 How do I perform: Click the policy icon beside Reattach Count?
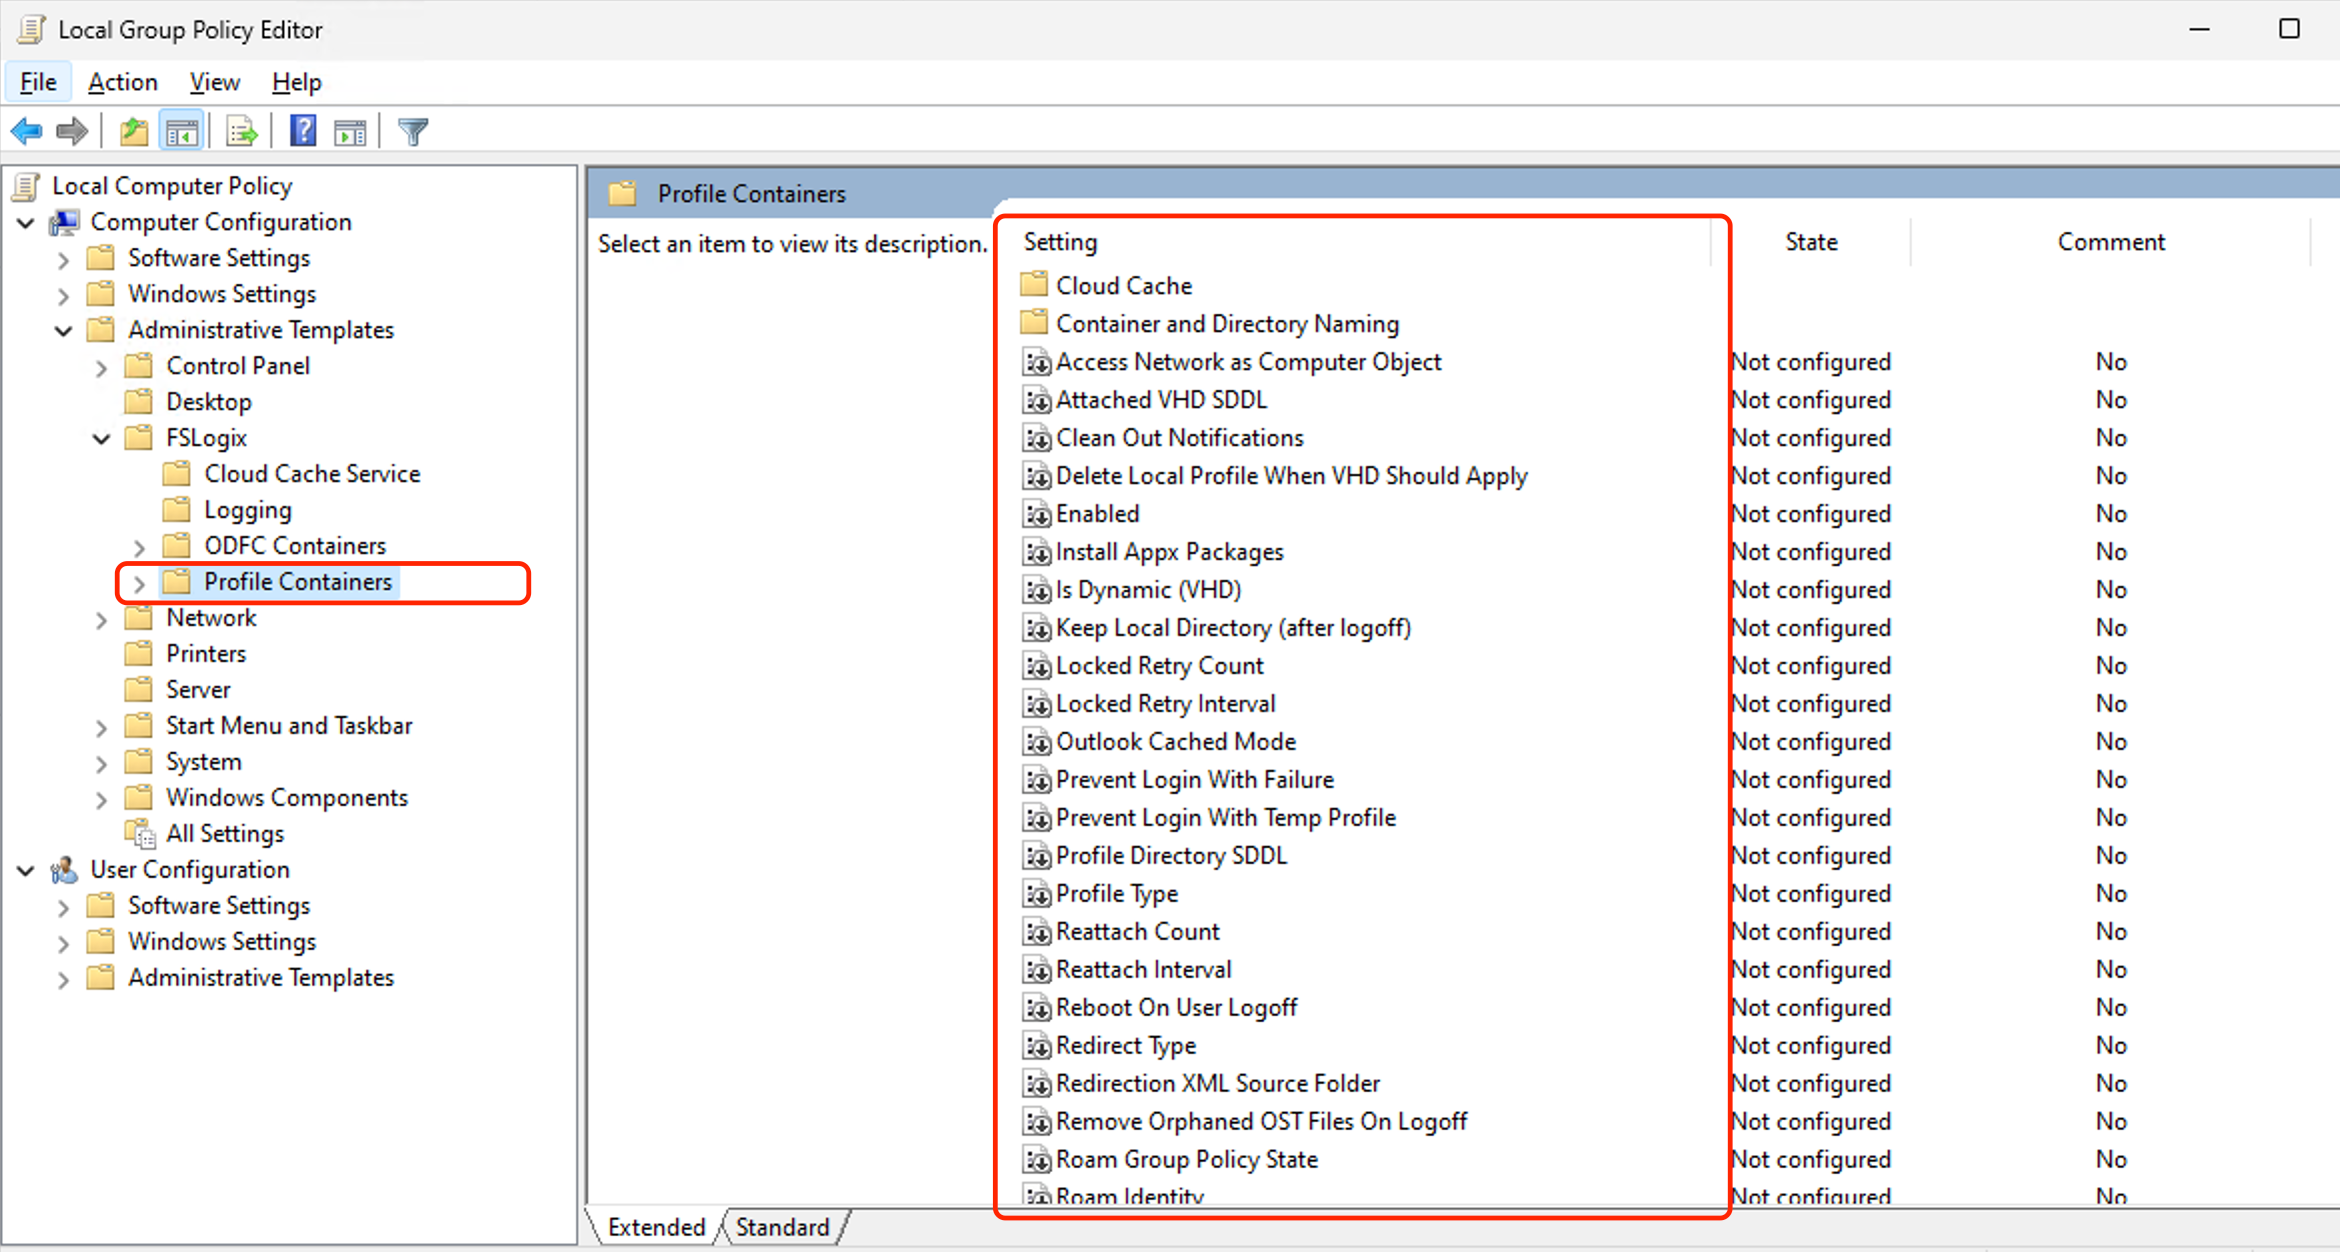[1037, 932]
